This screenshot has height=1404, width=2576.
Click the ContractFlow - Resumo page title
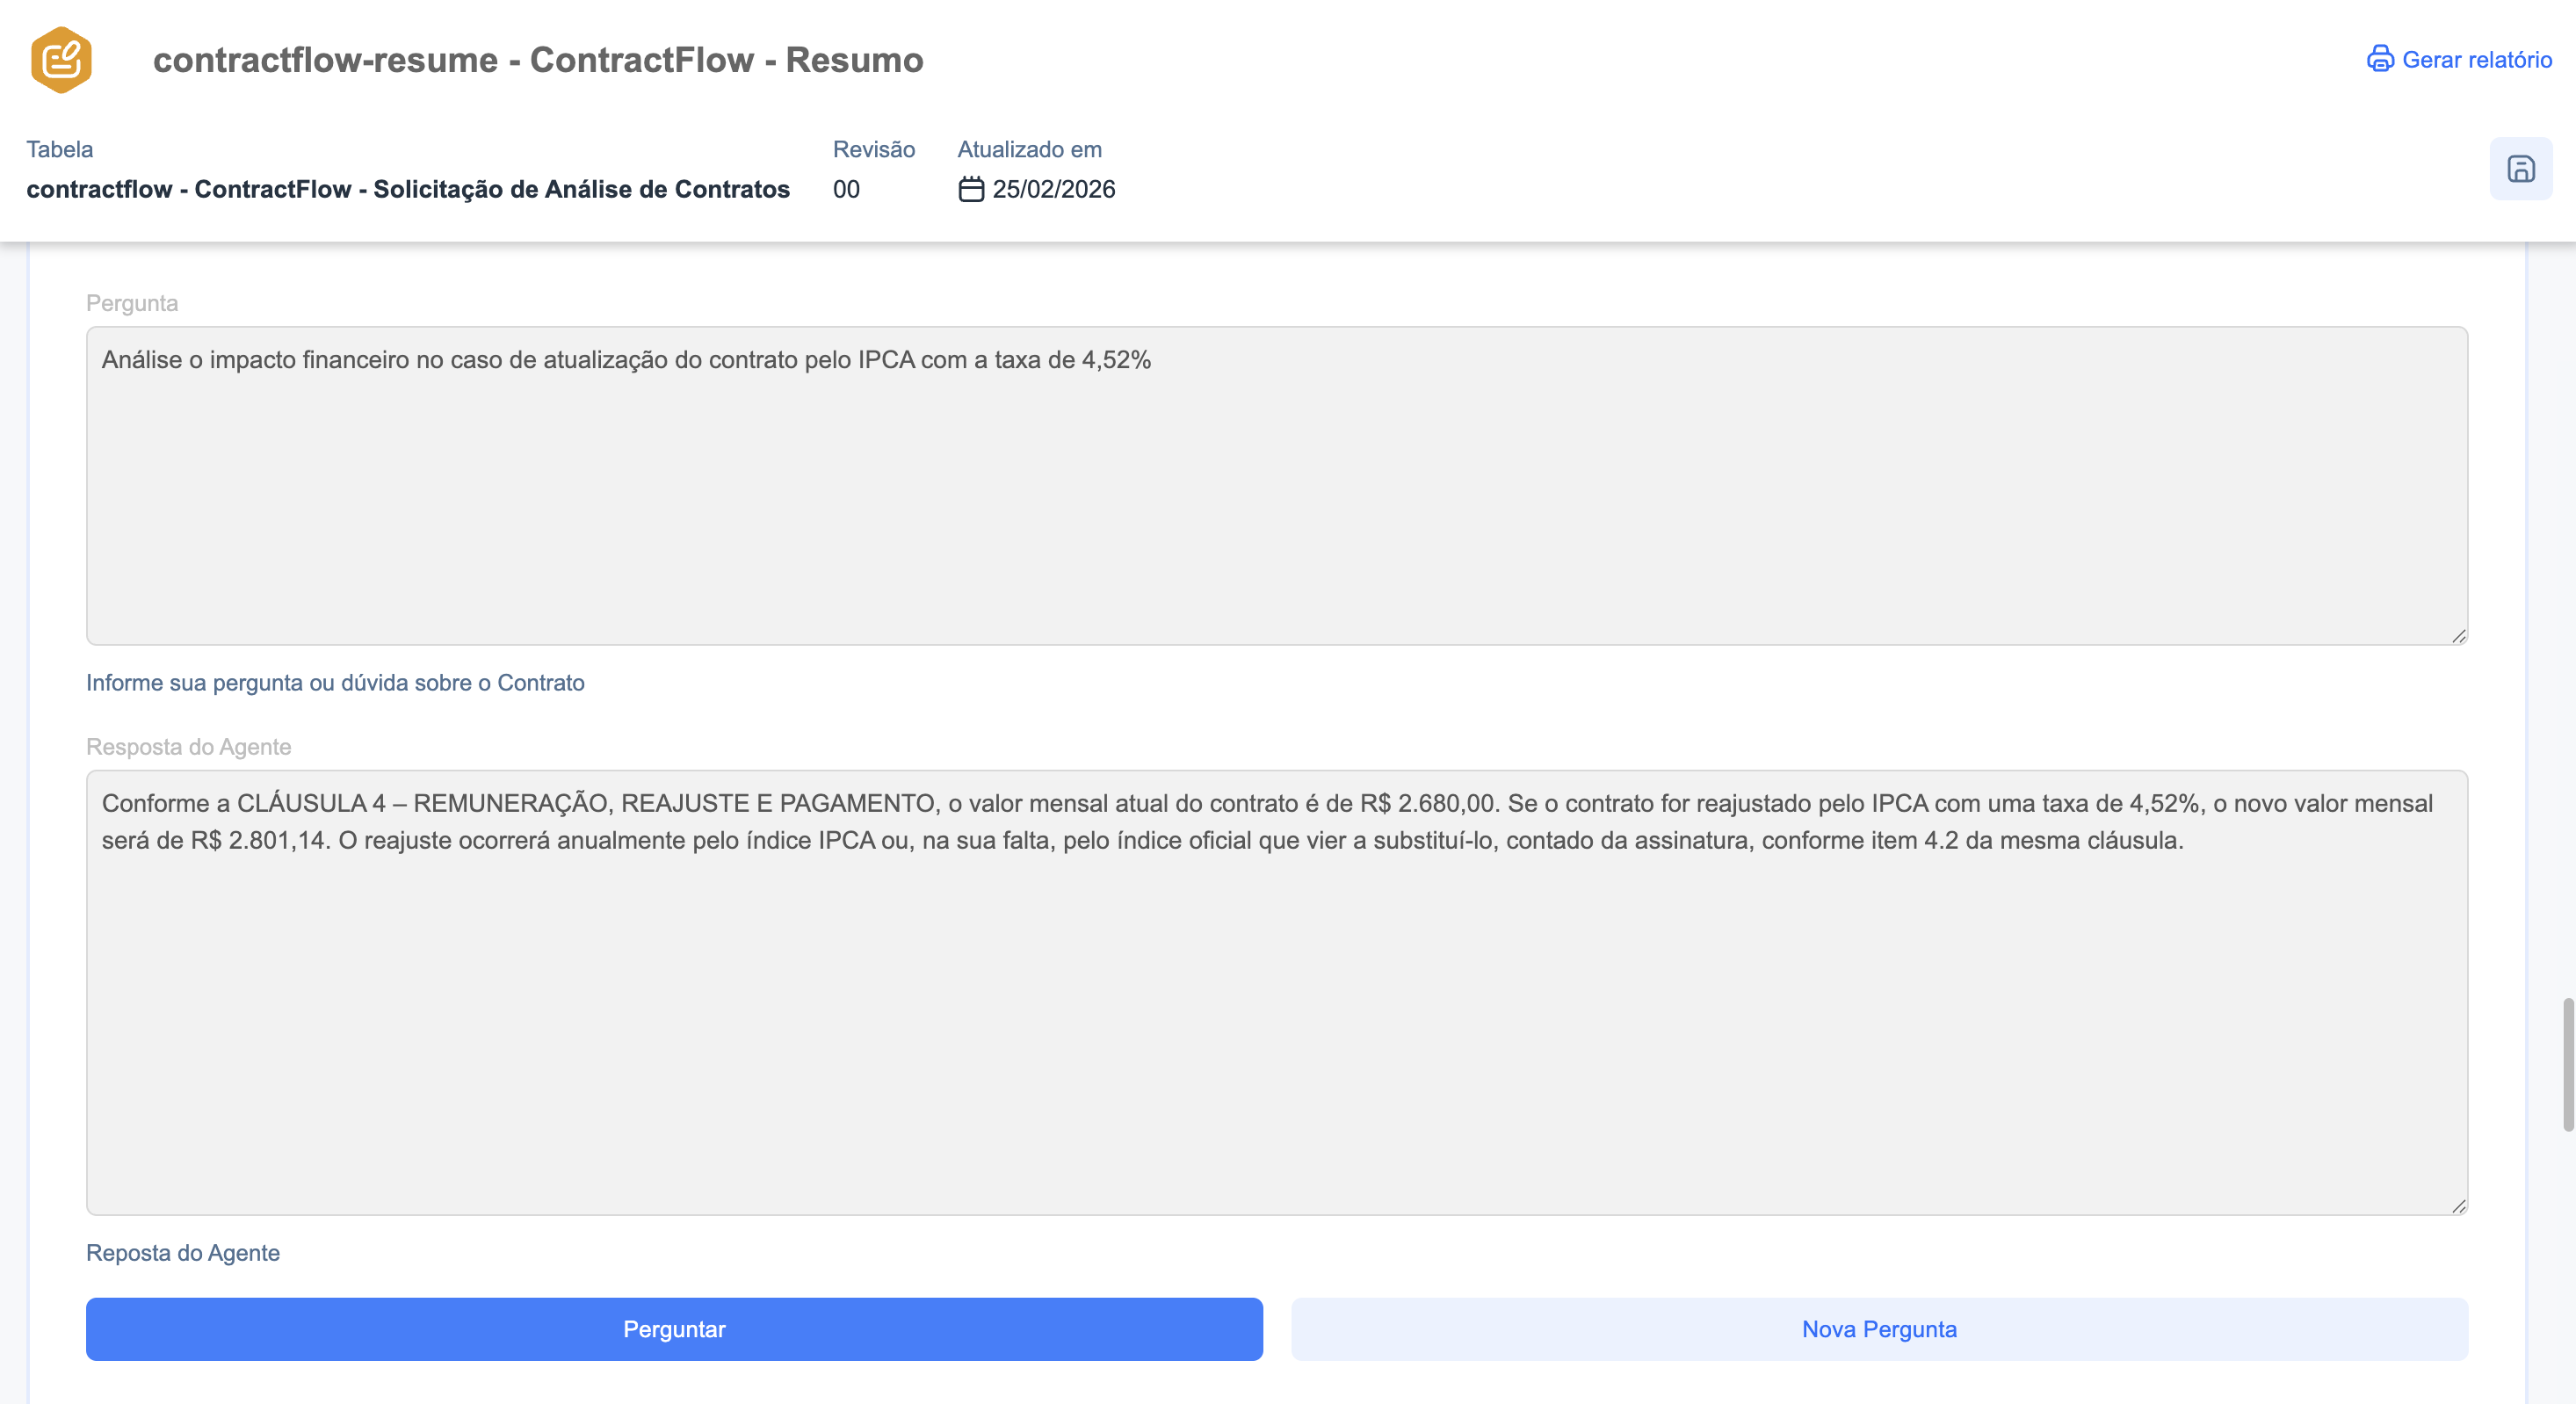pyautogui.click(x=538, y=60)
